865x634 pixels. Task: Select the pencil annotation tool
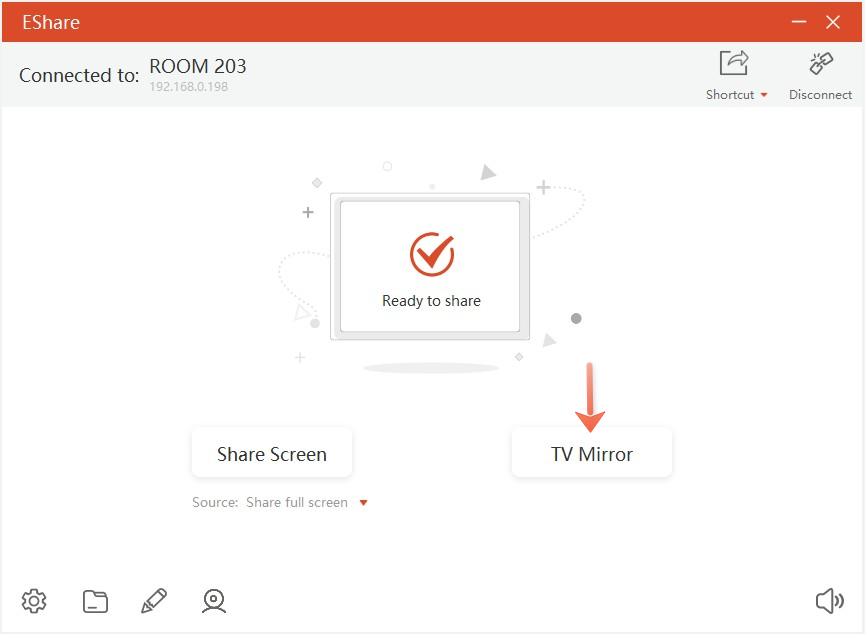coord(154,601)
